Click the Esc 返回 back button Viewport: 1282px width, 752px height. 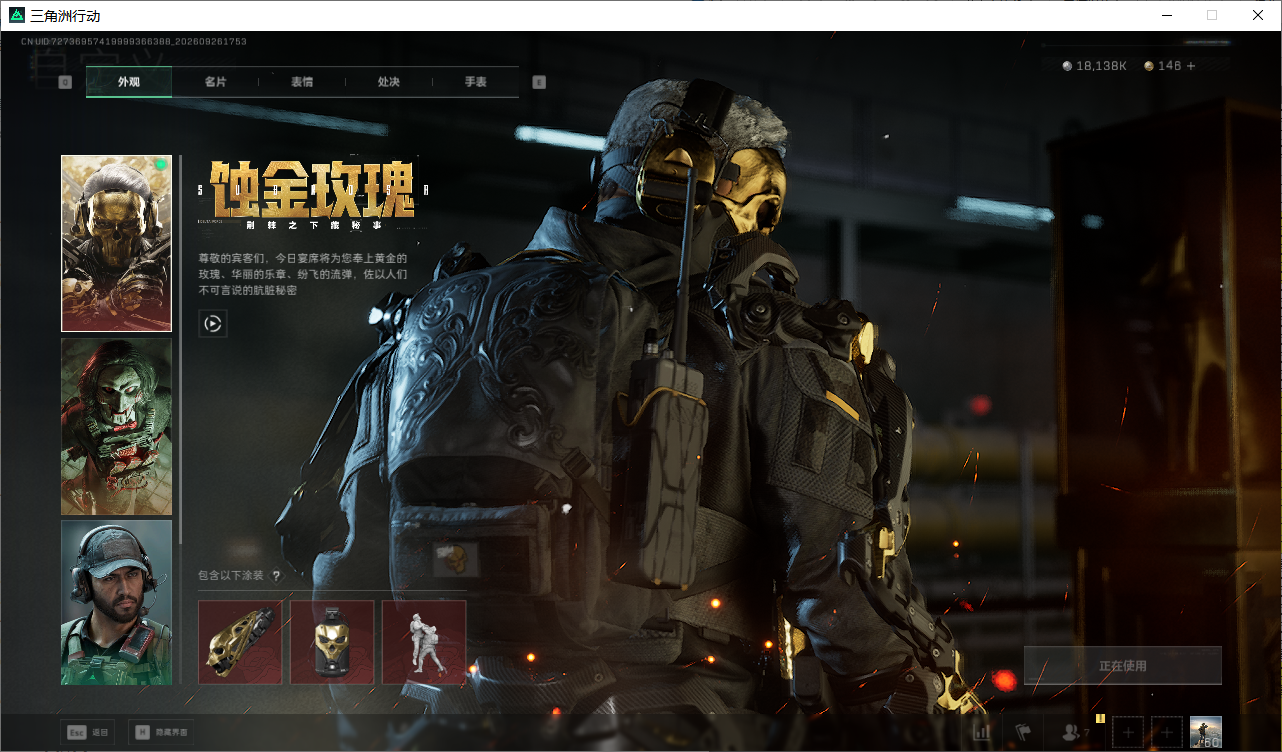click(87, 732)
